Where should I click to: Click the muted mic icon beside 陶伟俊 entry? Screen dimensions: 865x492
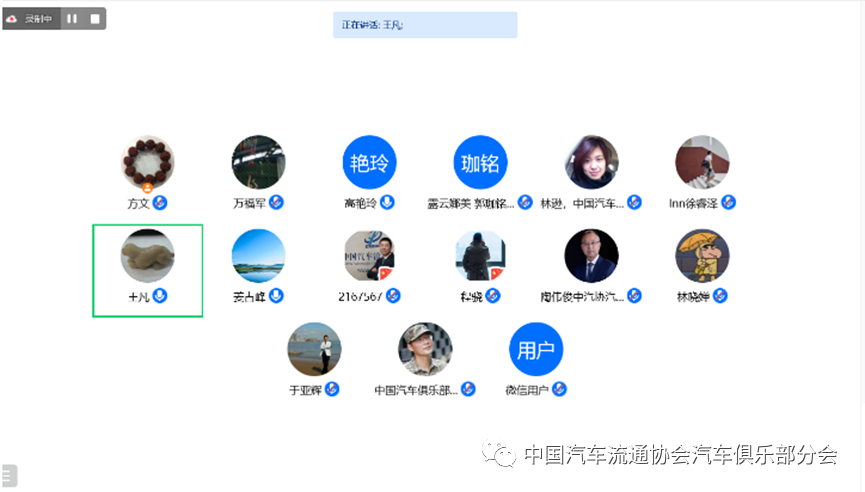coord(634,296)
